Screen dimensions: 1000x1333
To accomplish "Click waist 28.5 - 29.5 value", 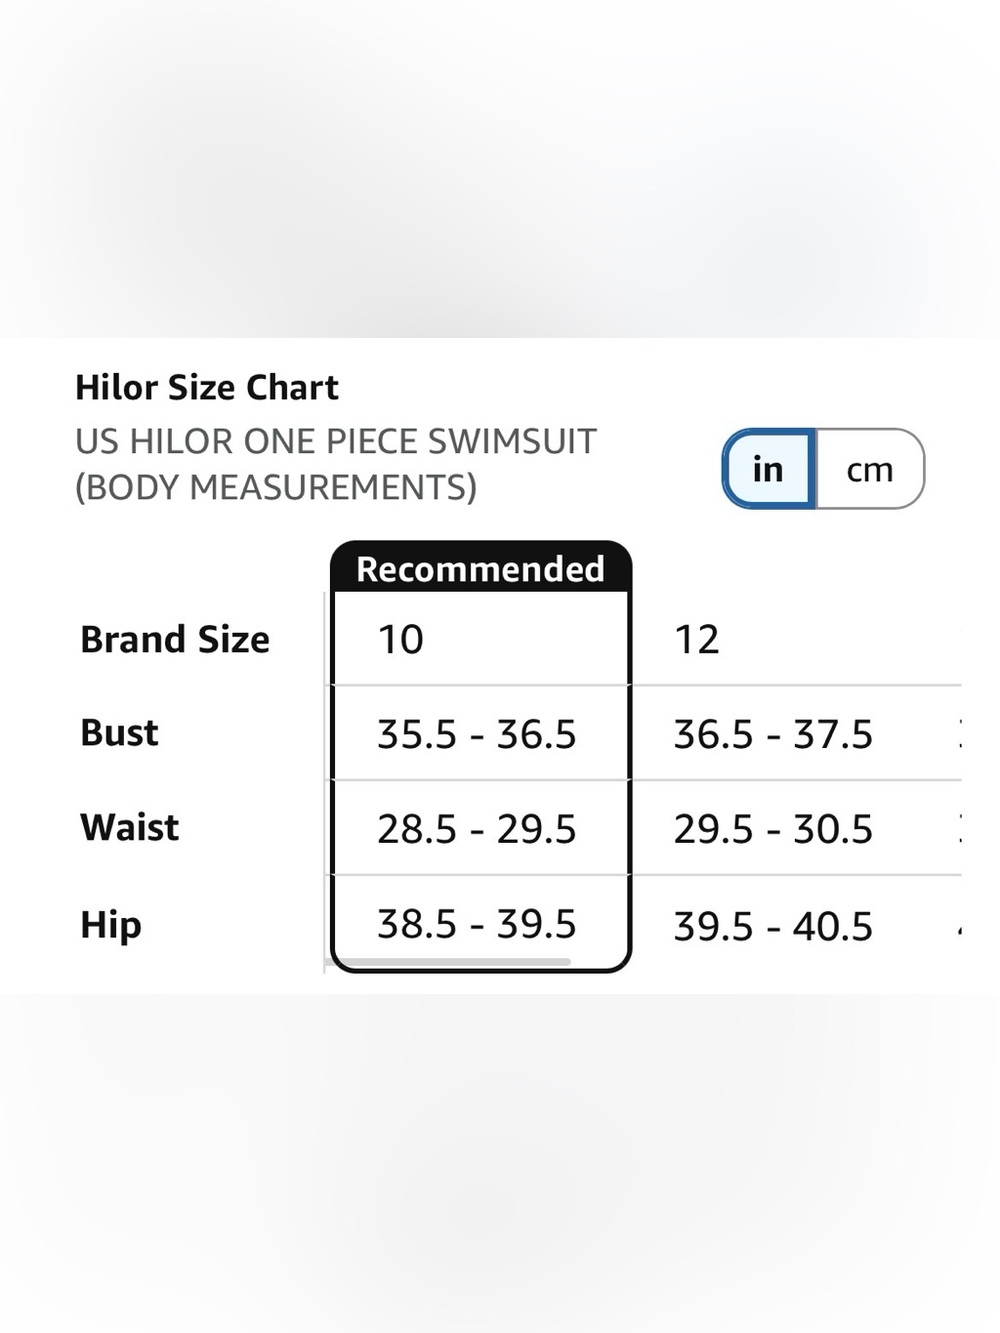I will 477,829.
